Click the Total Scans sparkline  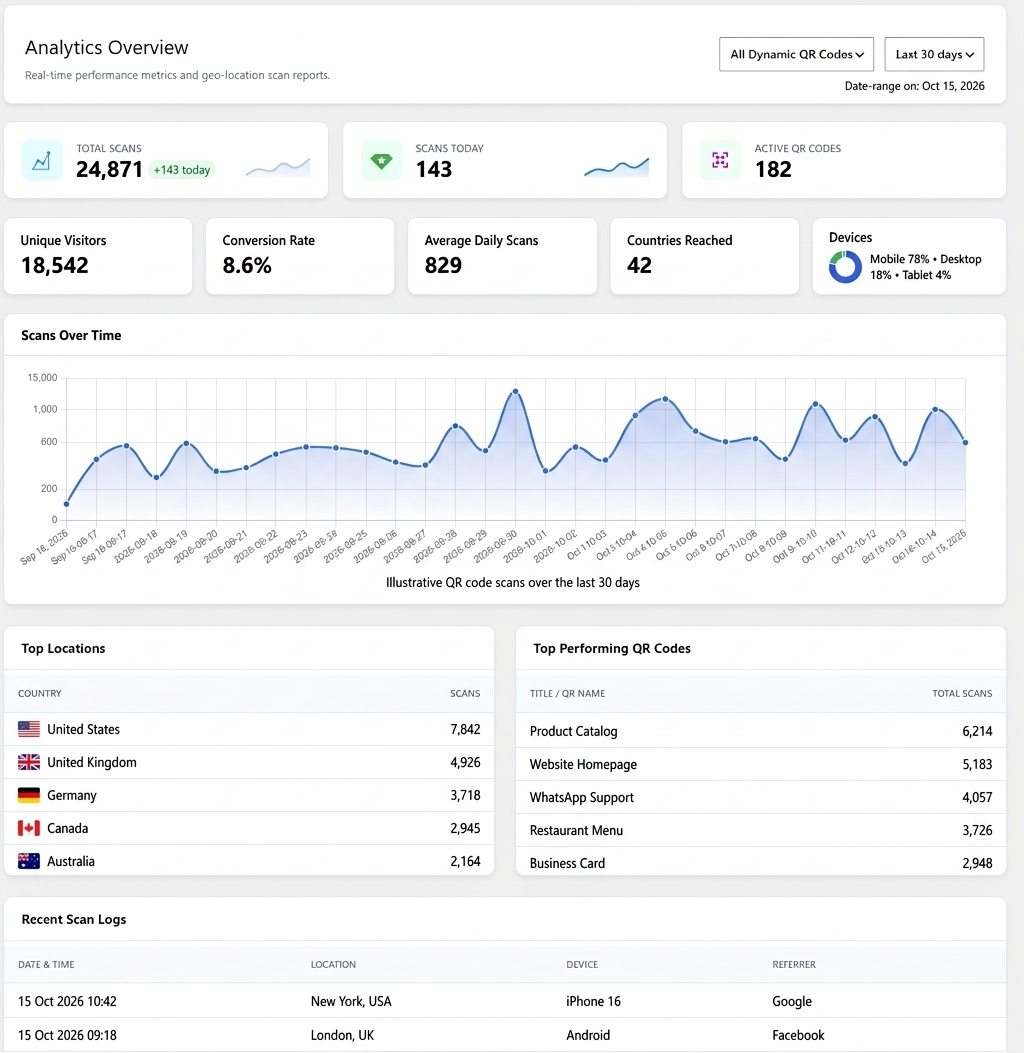(278, 167)
